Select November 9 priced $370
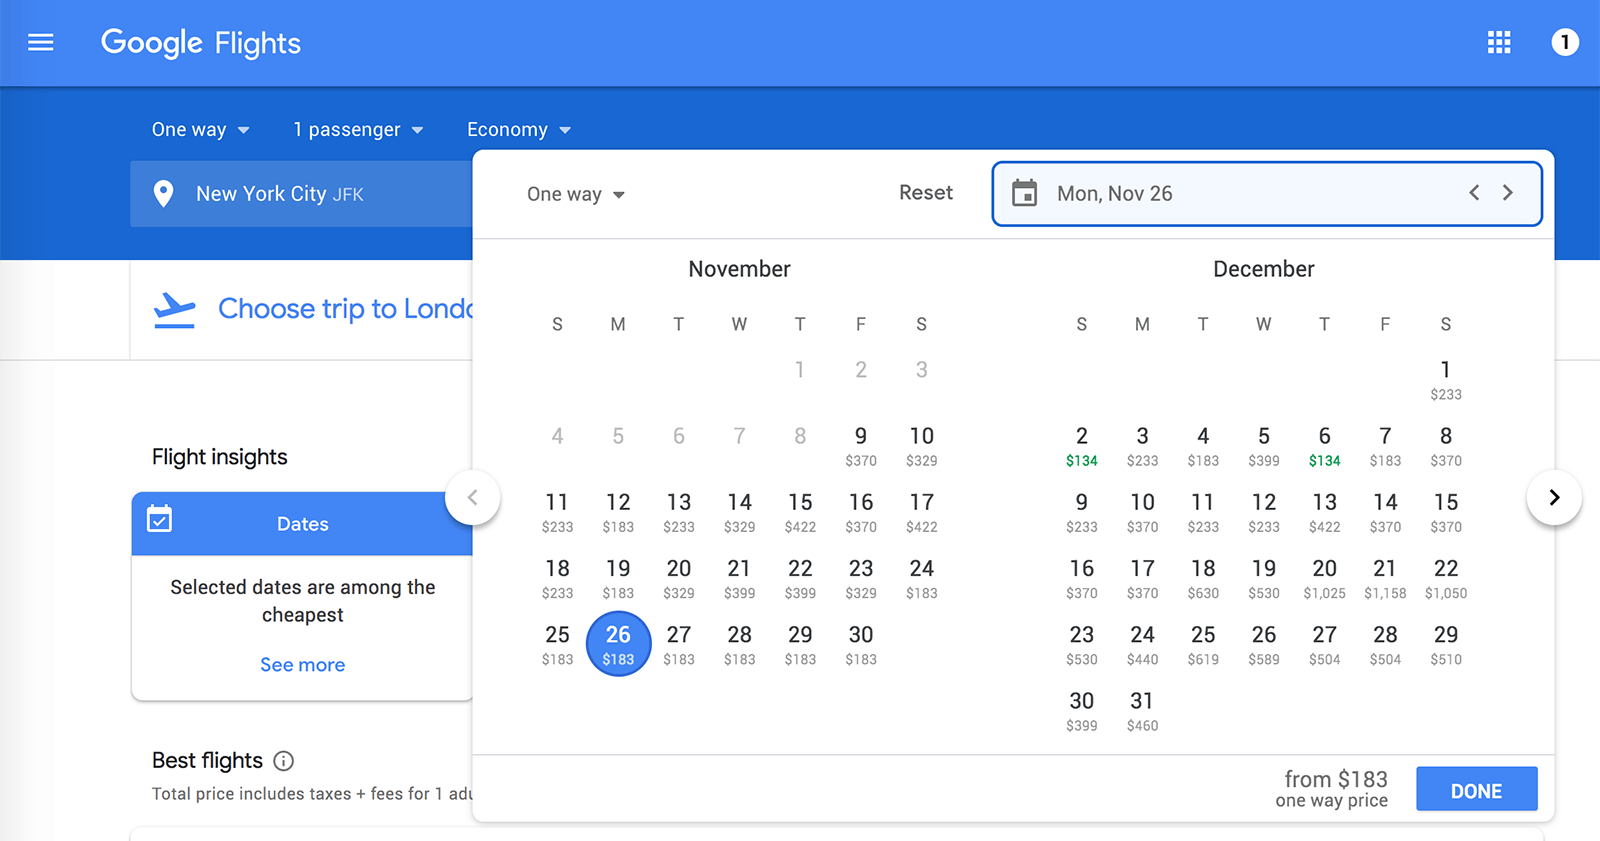Image resolution: width=1600 pixels, height=841 pixels. [861, 446]
